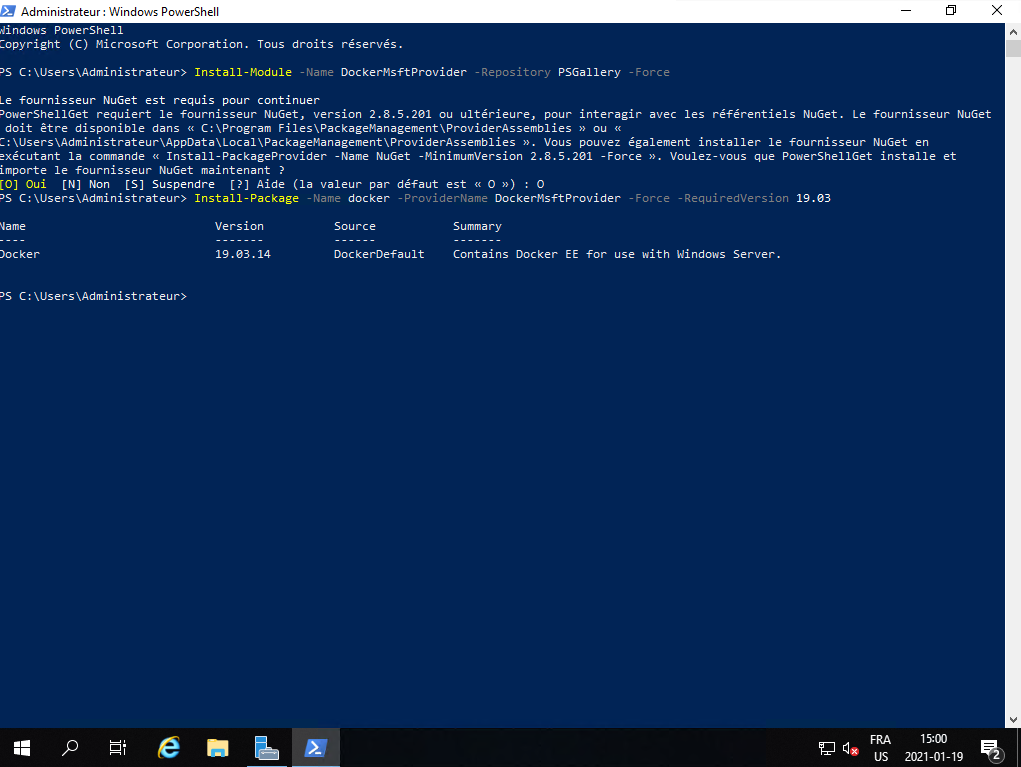Minimize the PowerShell window

(906, 11)
